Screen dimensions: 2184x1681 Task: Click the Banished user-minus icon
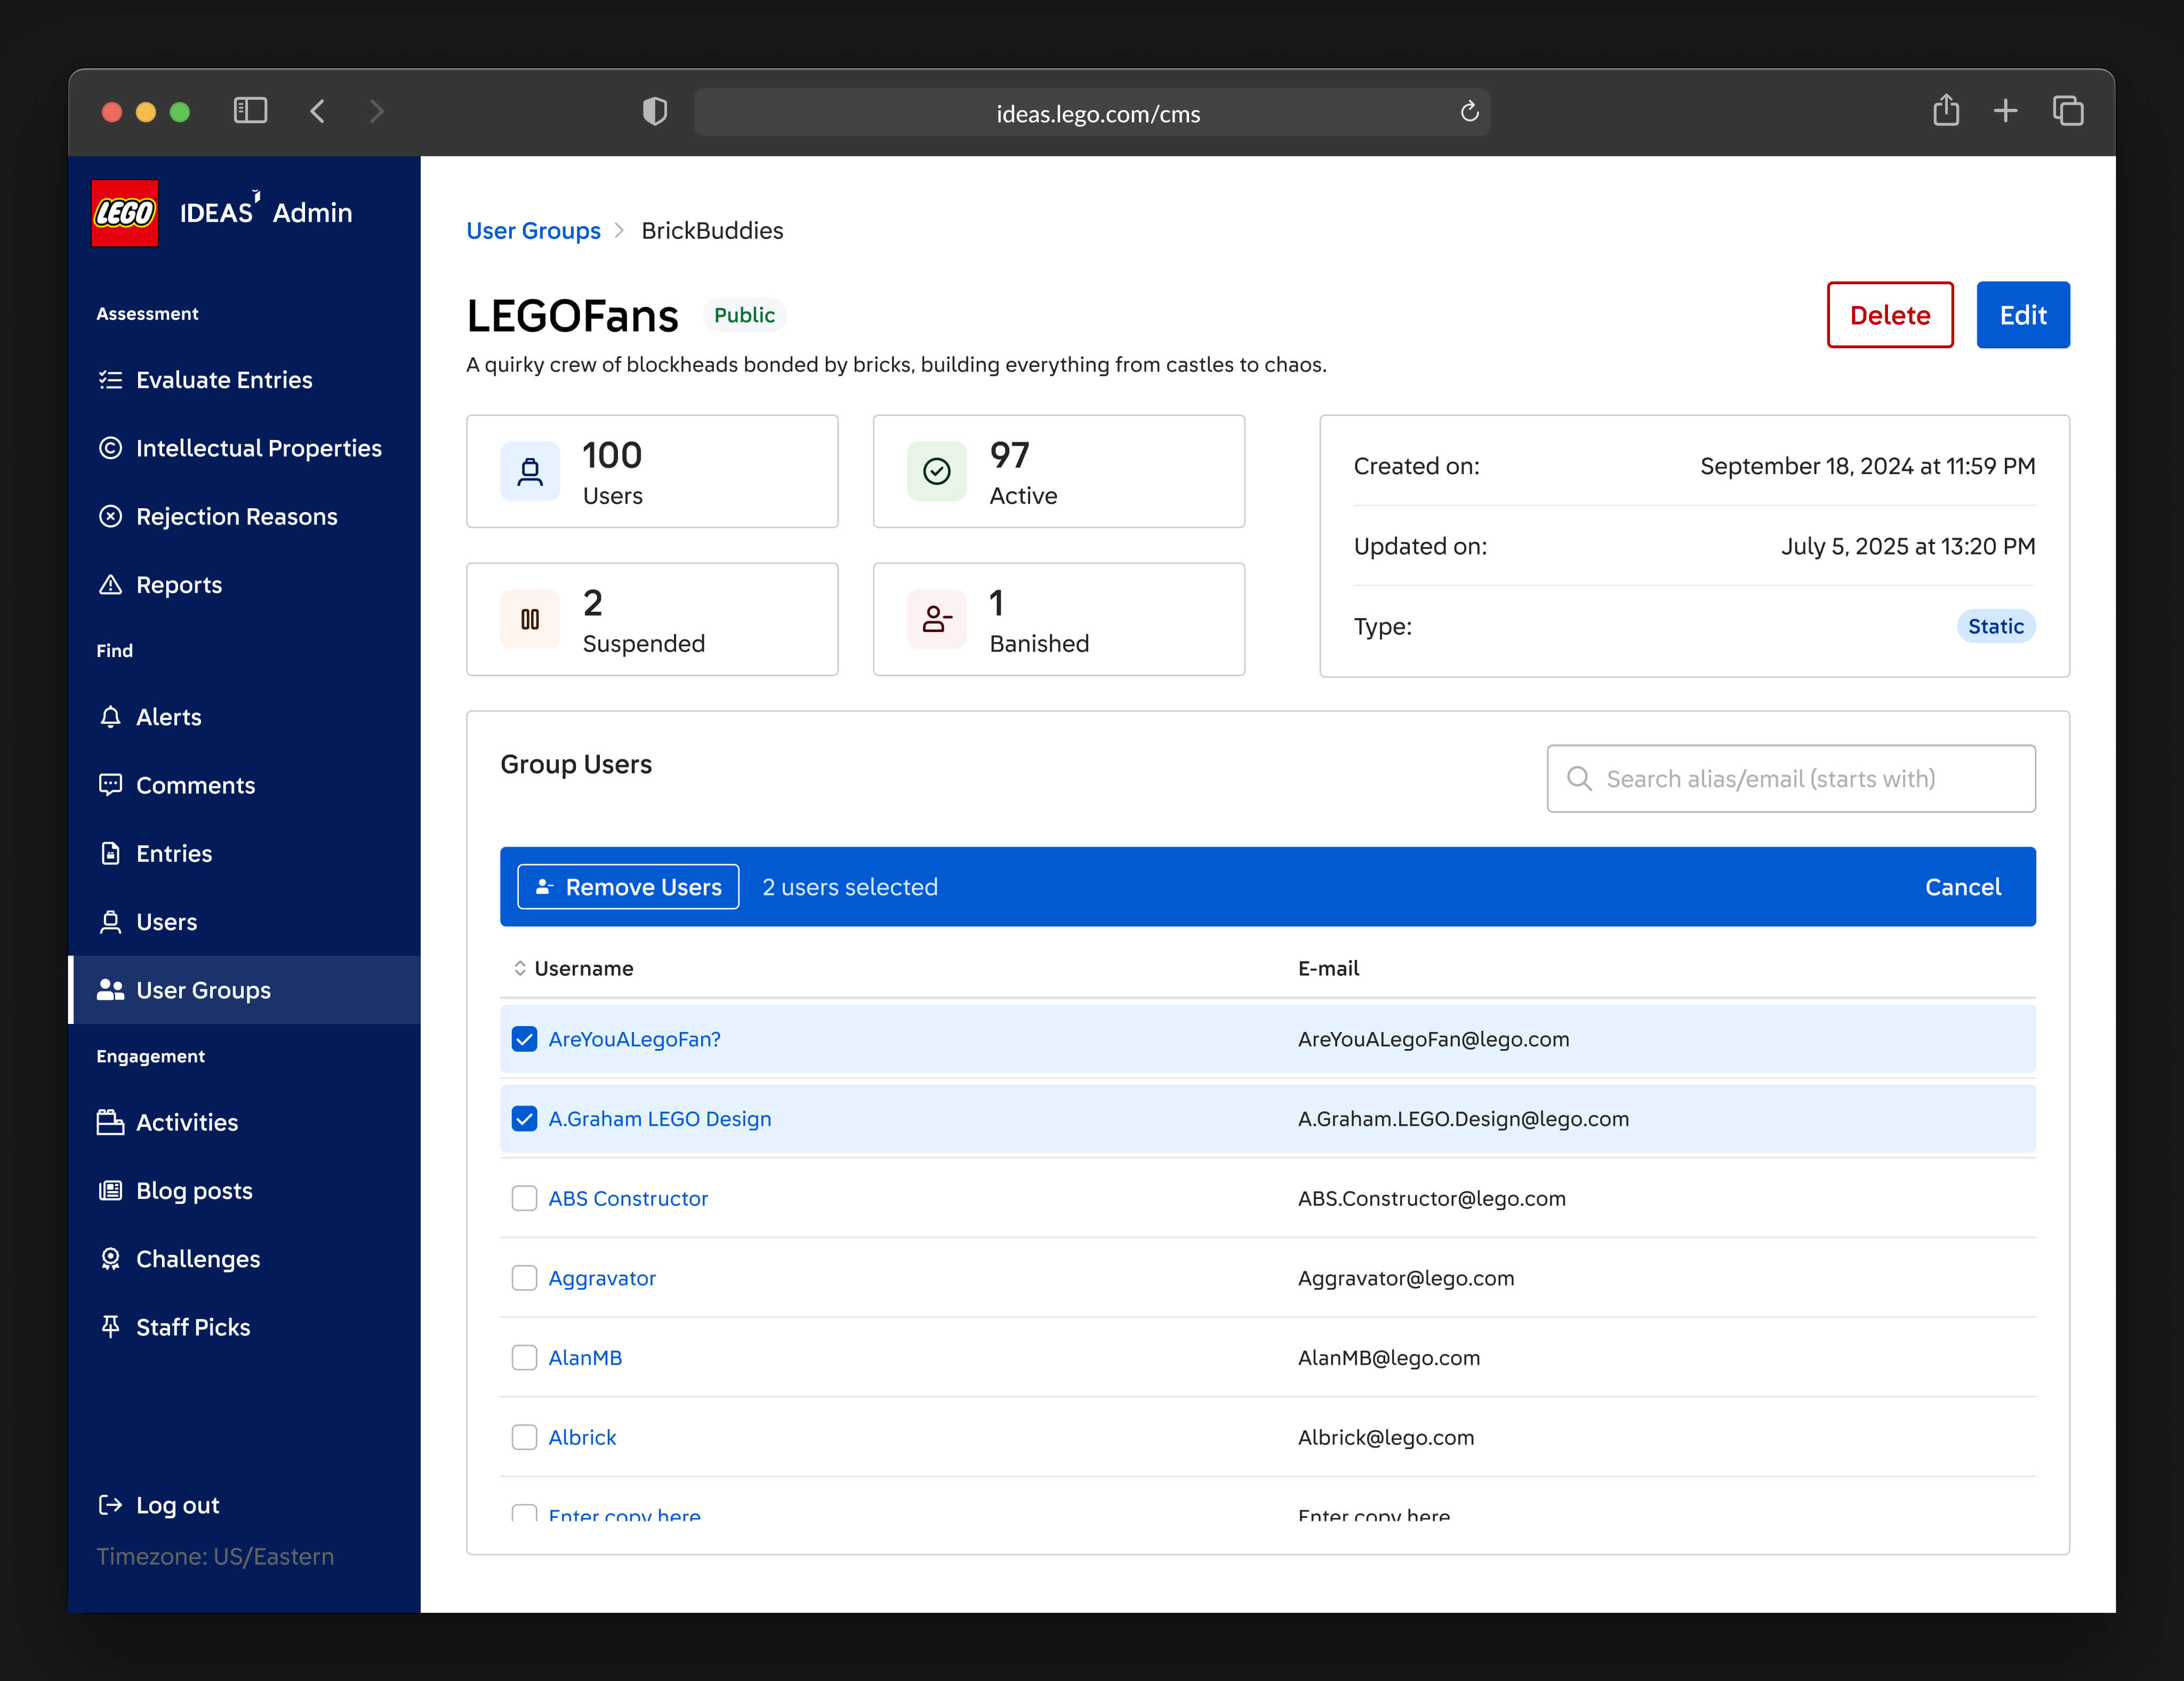pos(937,620)
